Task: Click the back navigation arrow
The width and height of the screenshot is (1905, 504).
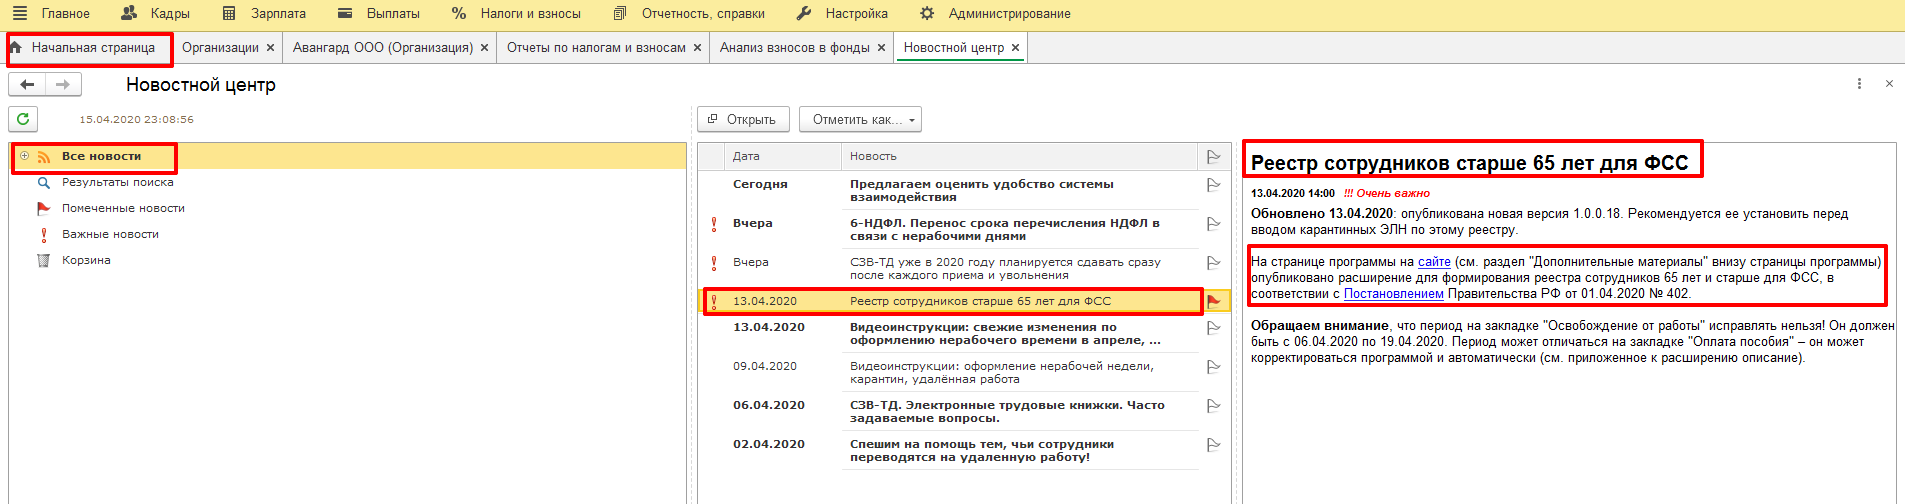Action: (27, 85)
